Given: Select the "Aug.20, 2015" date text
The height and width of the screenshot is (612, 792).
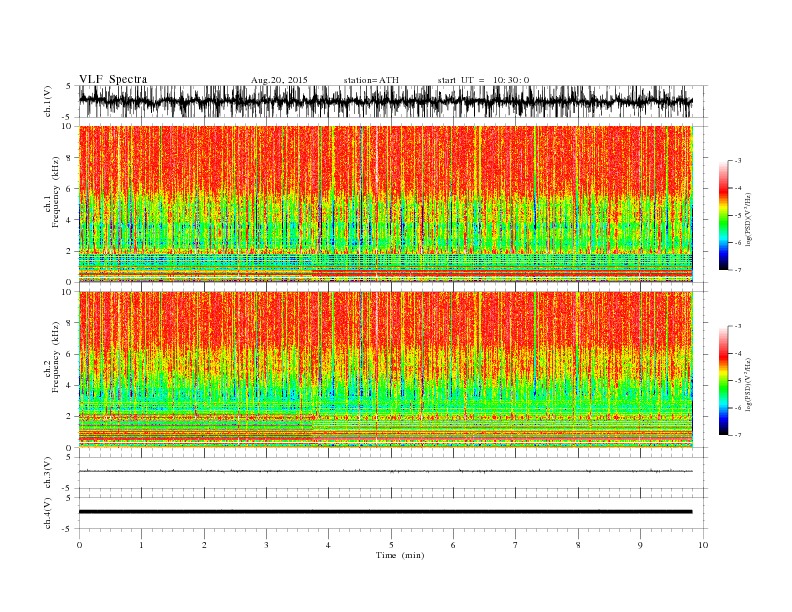Looking at the screenshot, I should tap(279, 80).
